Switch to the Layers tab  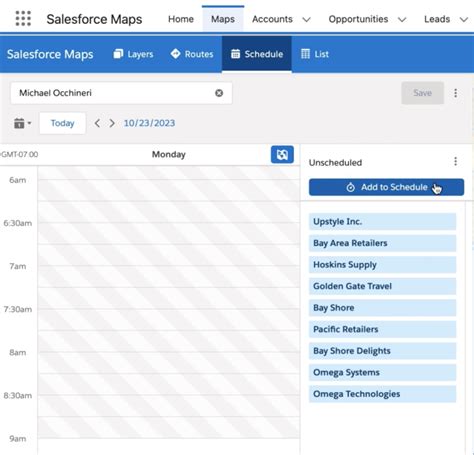click(x=133, y=54)
